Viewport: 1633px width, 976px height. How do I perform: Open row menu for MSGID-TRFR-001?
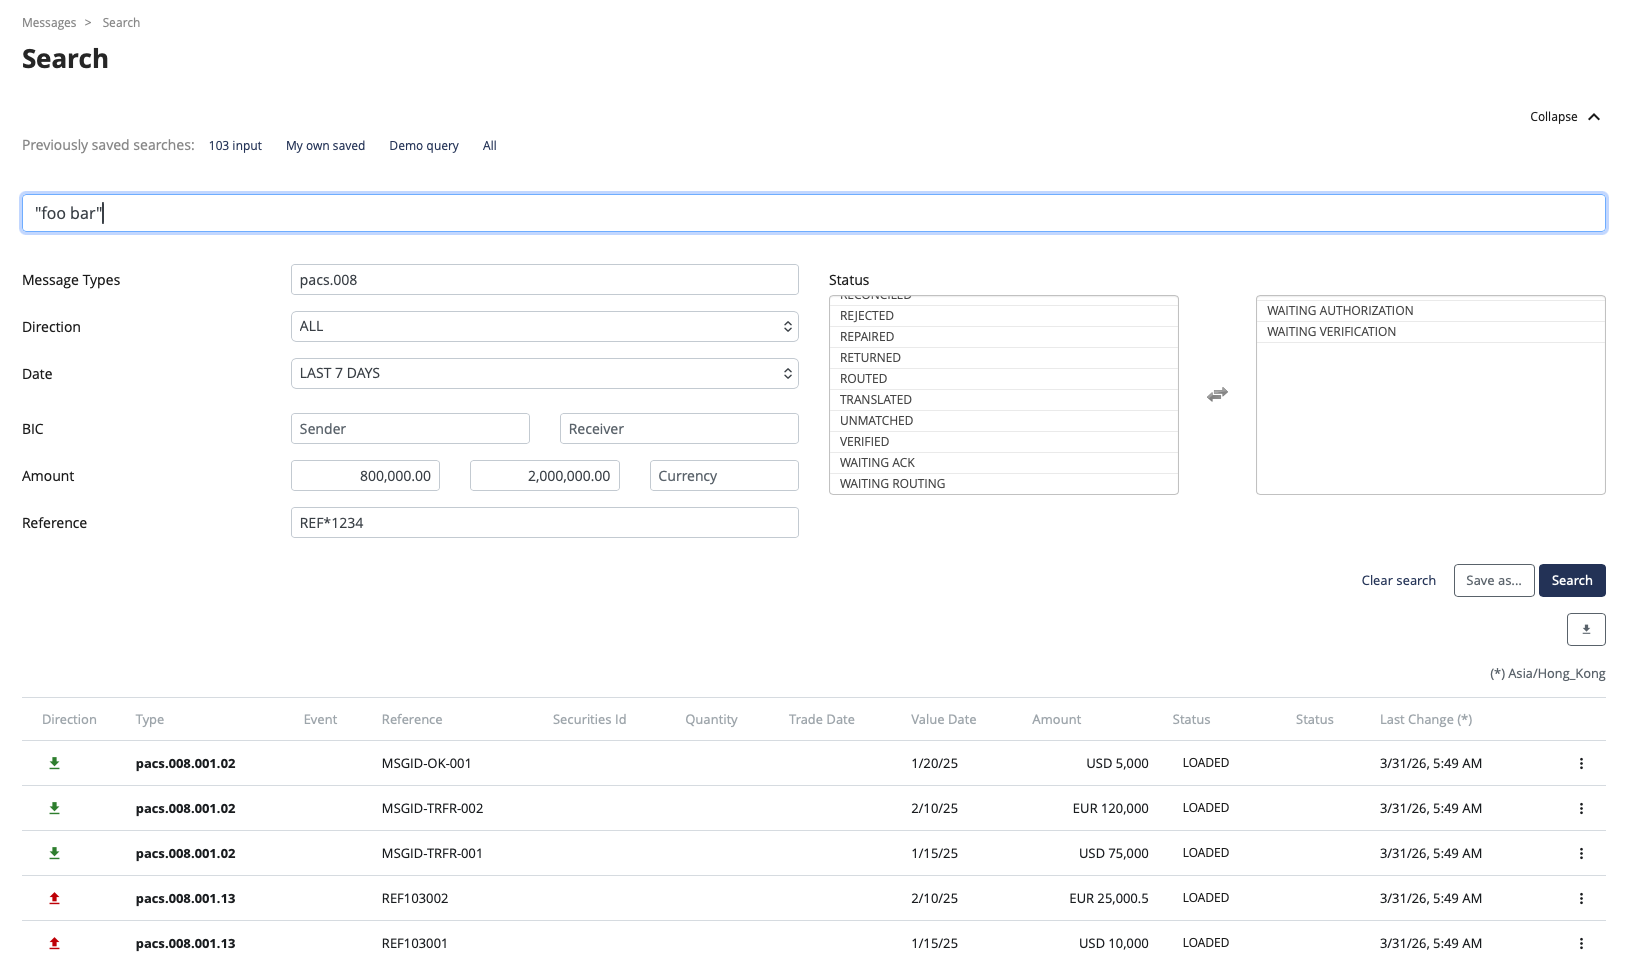click(x=1581, y=853)
